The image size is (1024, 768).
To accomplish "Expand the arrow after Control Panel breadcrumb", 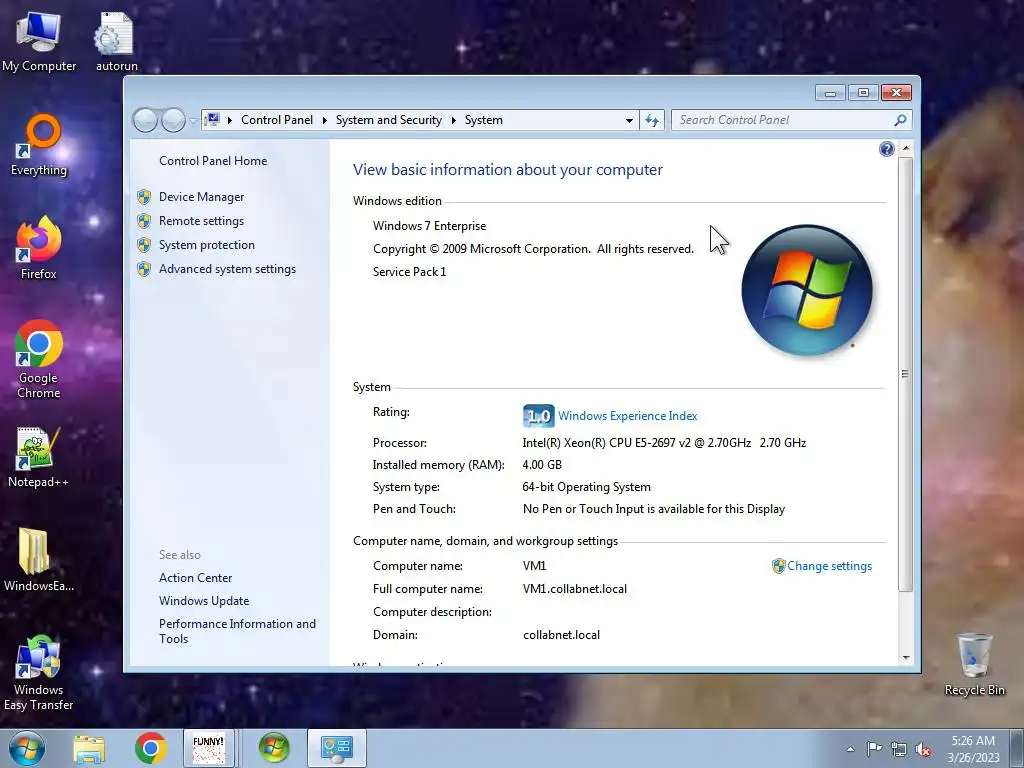I will pyautogui.click(x=325, y=120).
